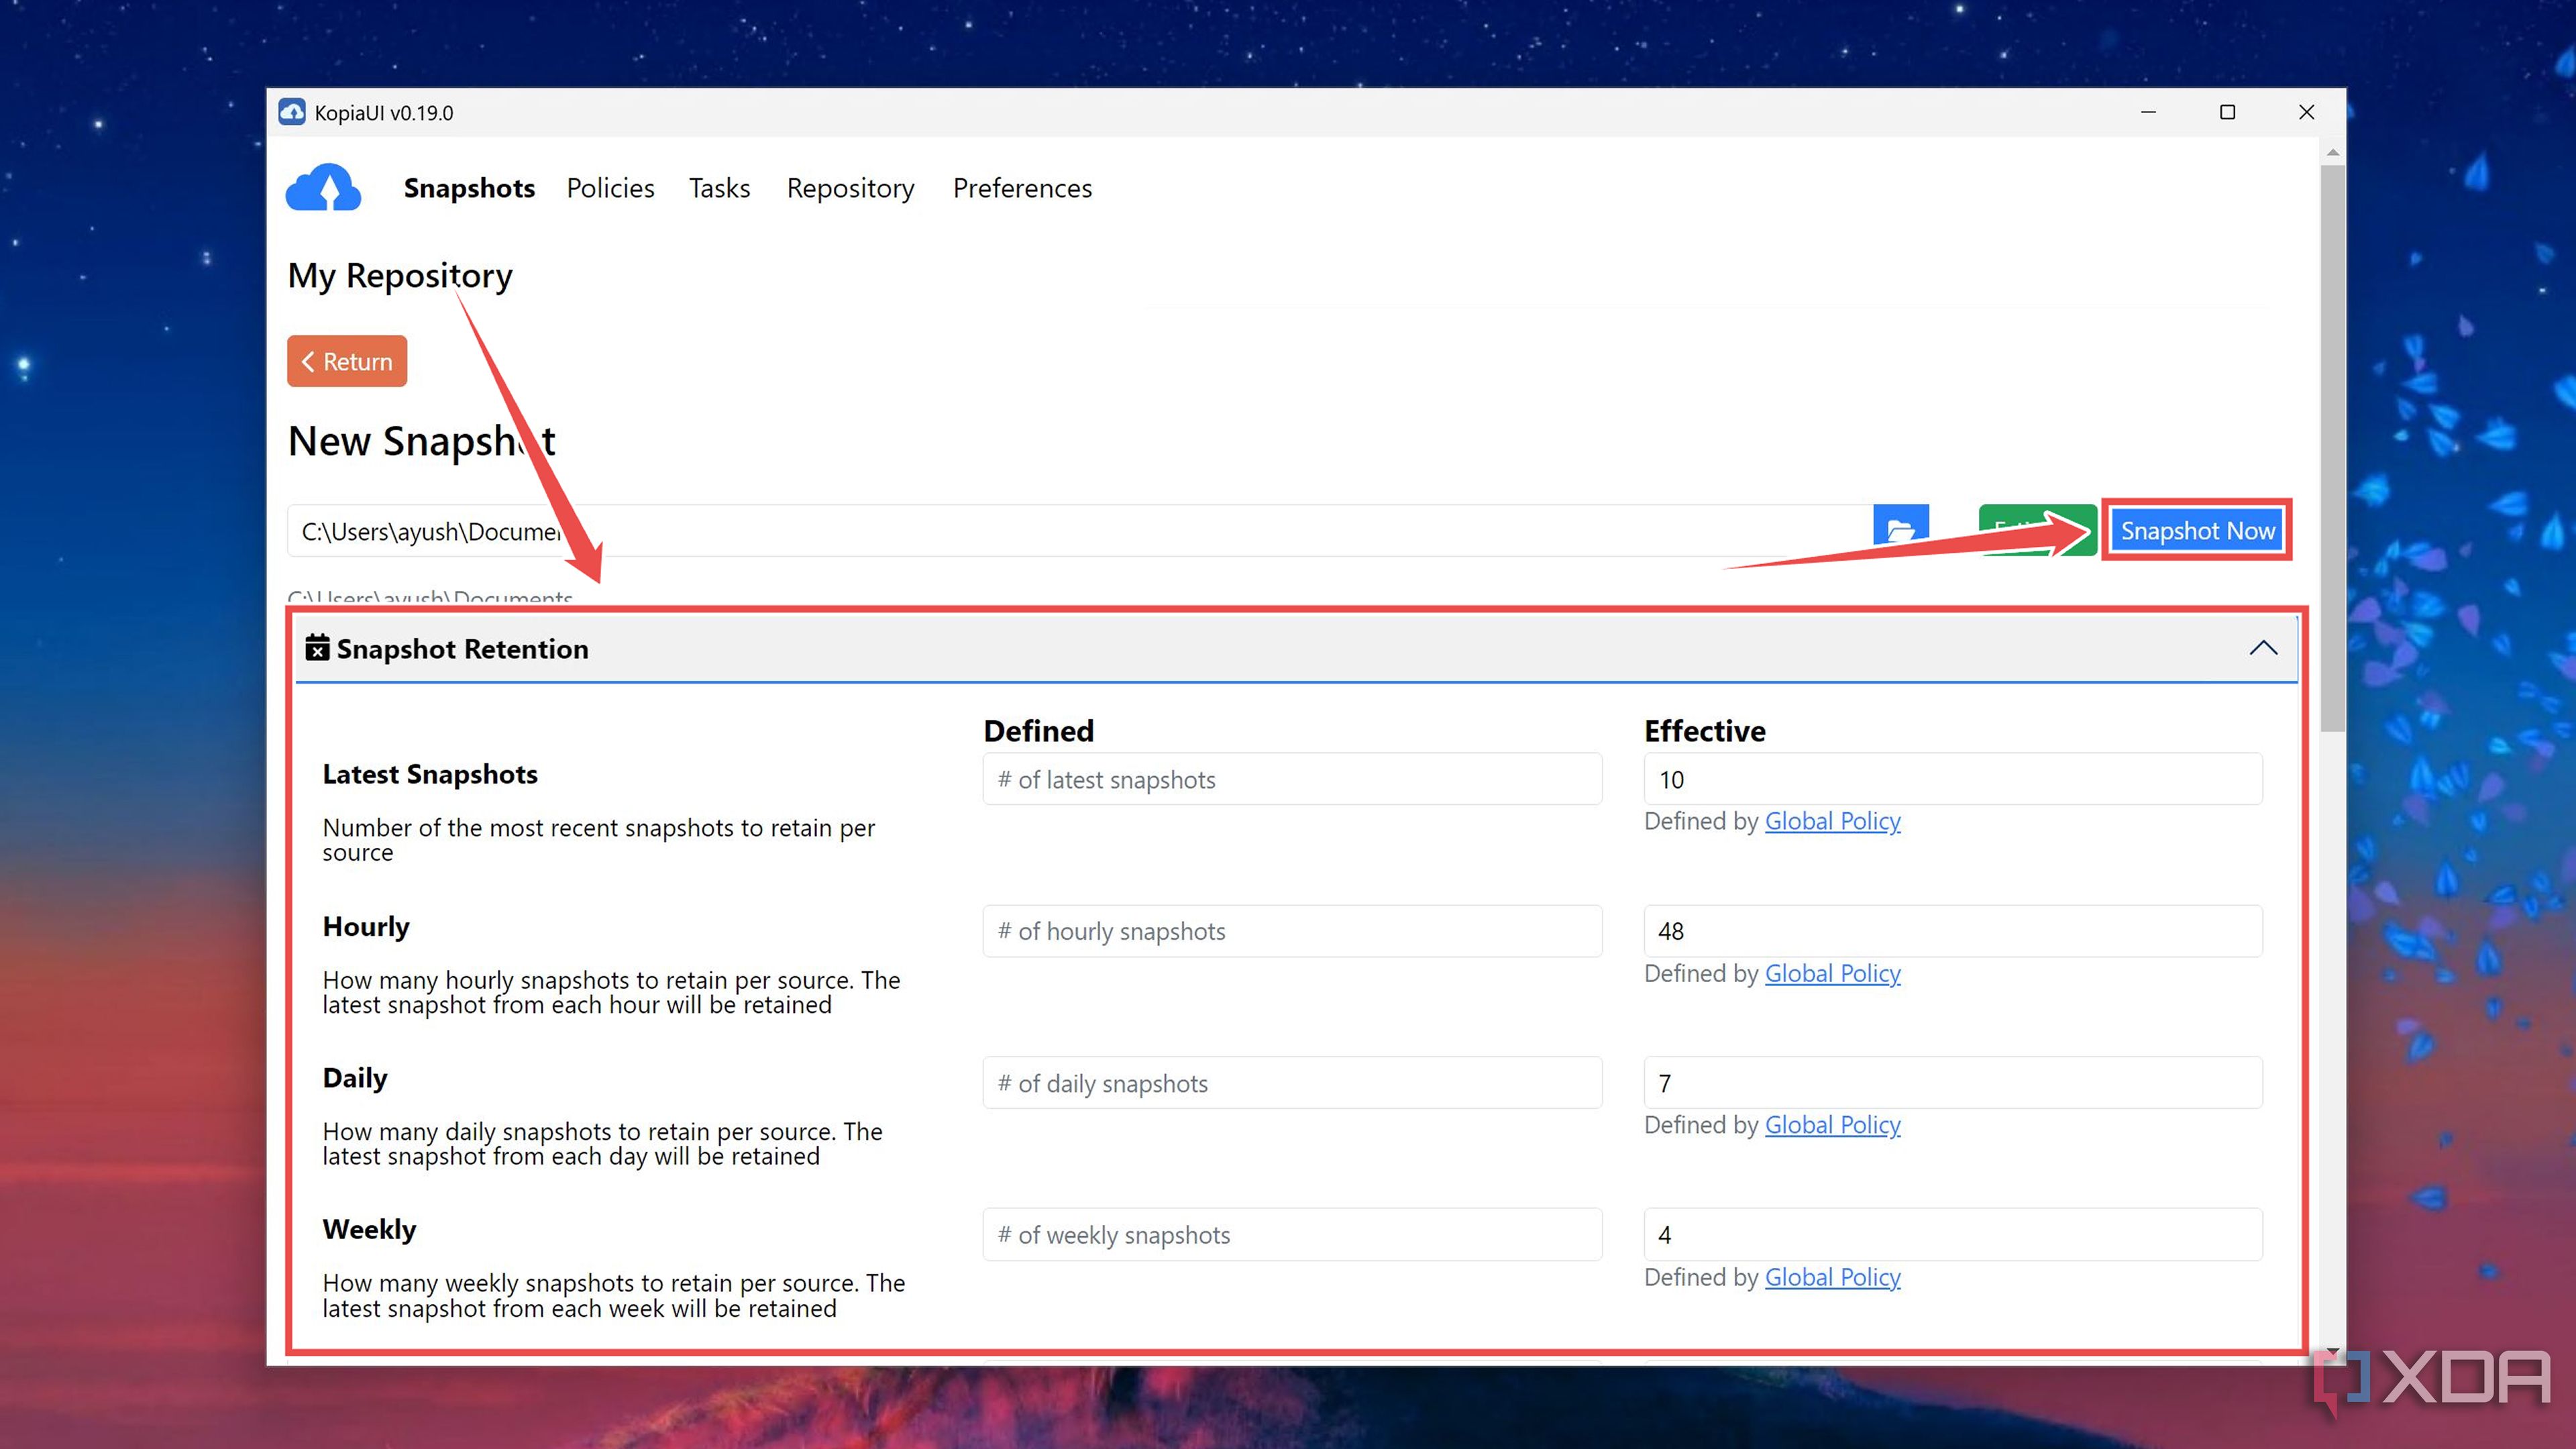Open Global Policy link under Latest Snapshots

1833,820
